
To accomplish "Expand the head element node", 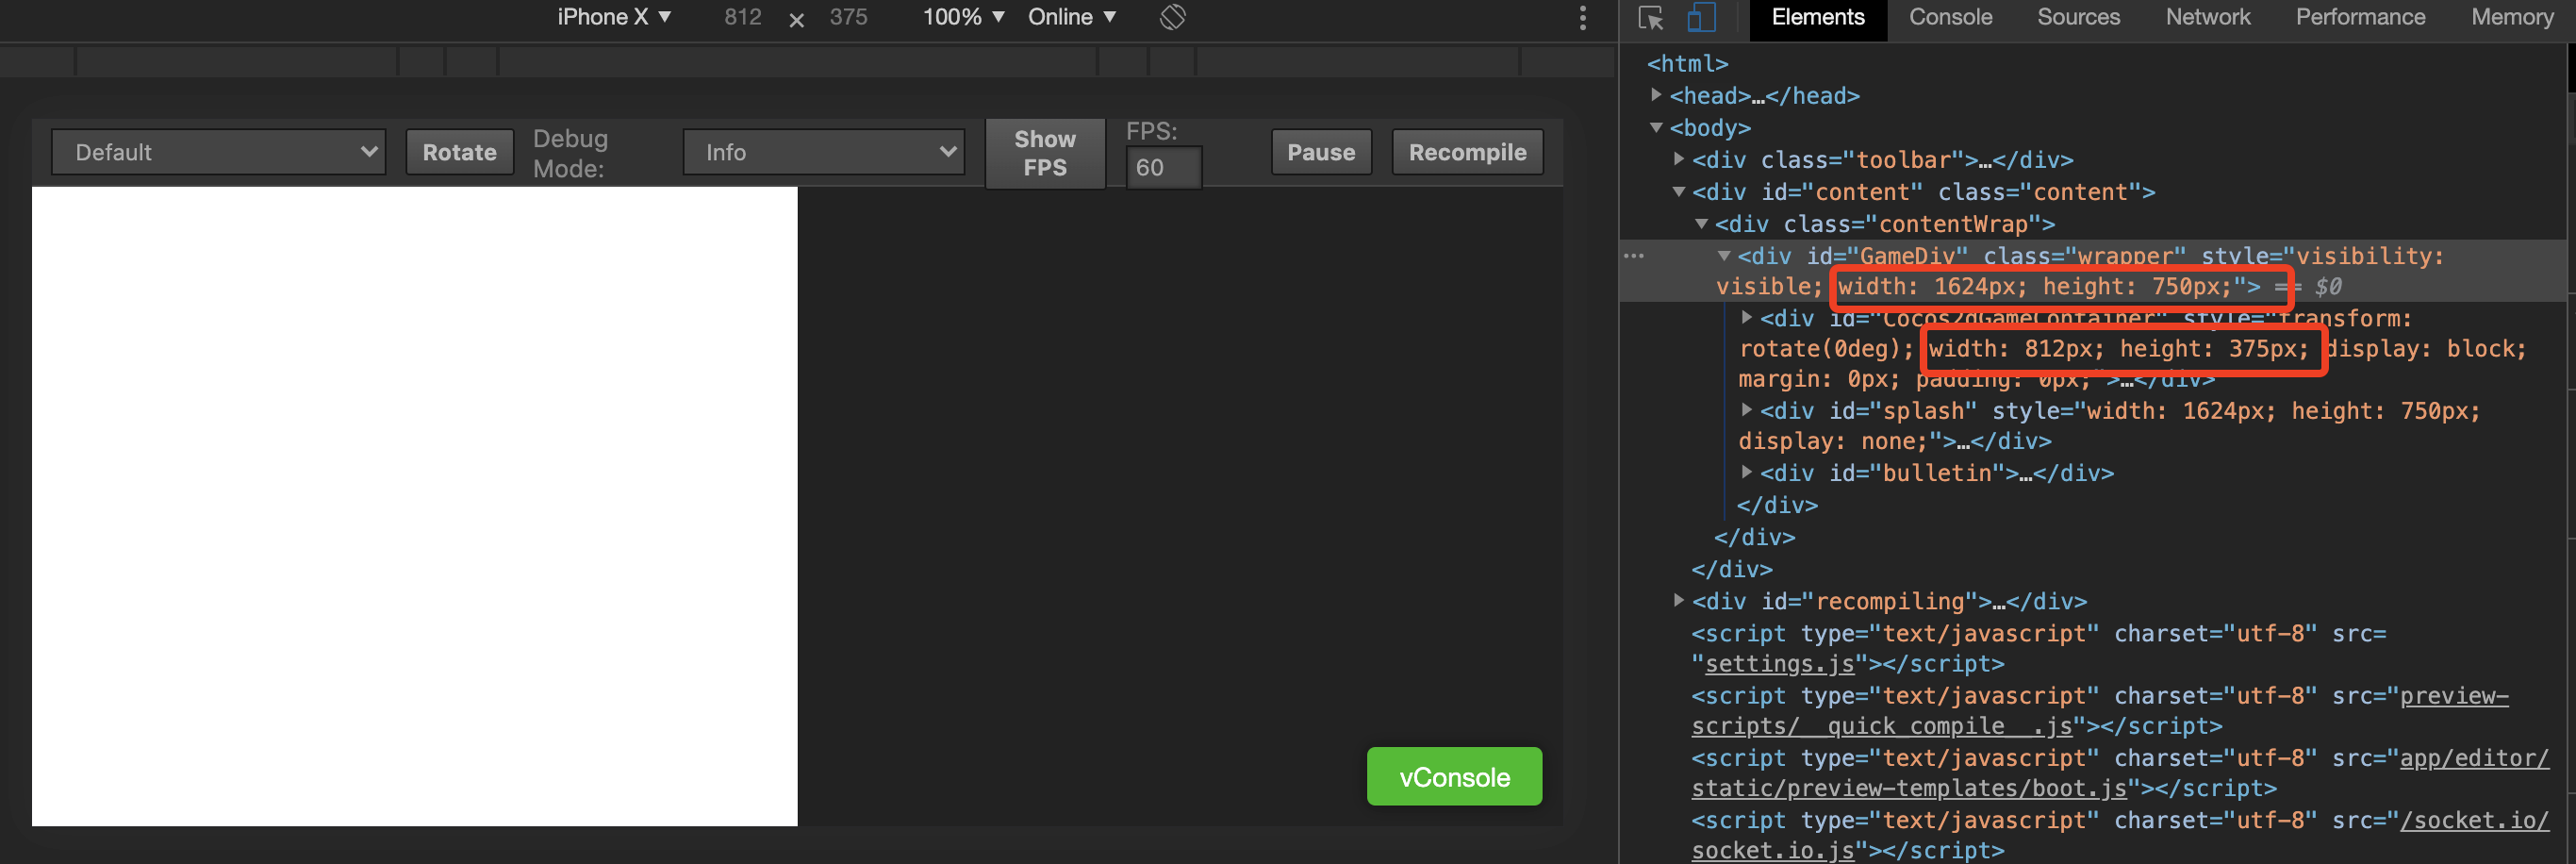I will [1656, 95].
